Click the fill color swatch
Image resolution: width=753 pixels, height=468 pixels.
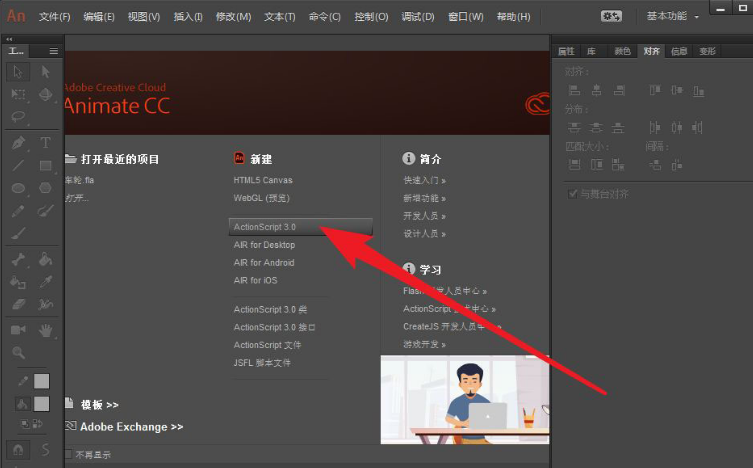click(x=41, y=404)
